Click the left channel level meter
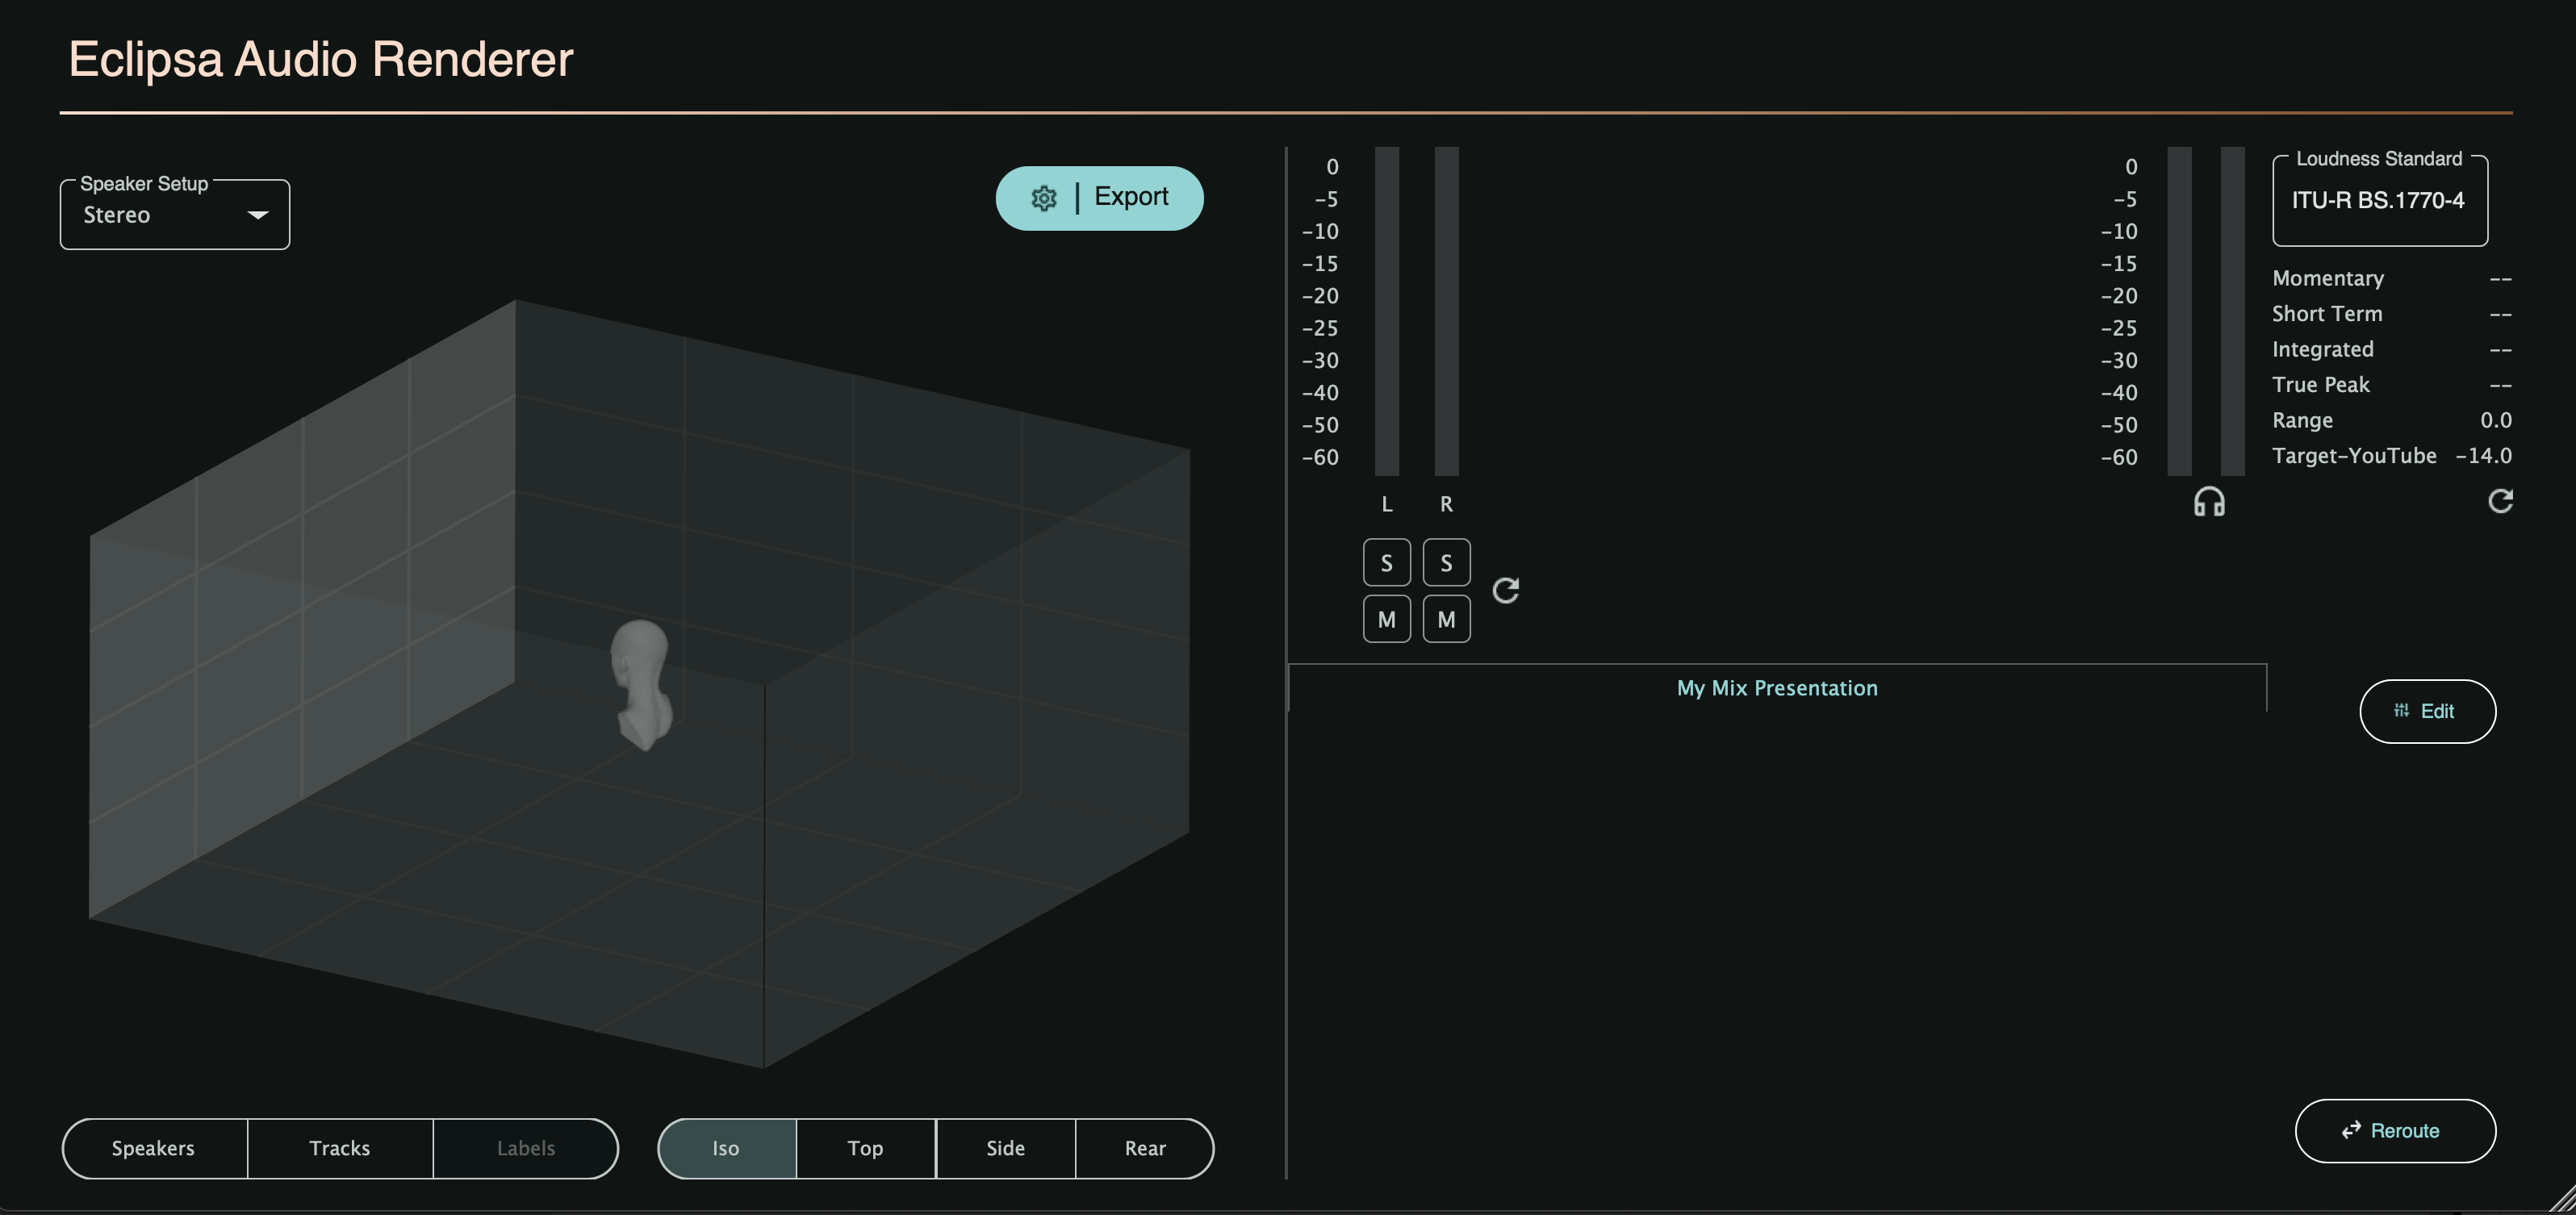This screenshot has height=1215, width=2576. (1386, 310)
